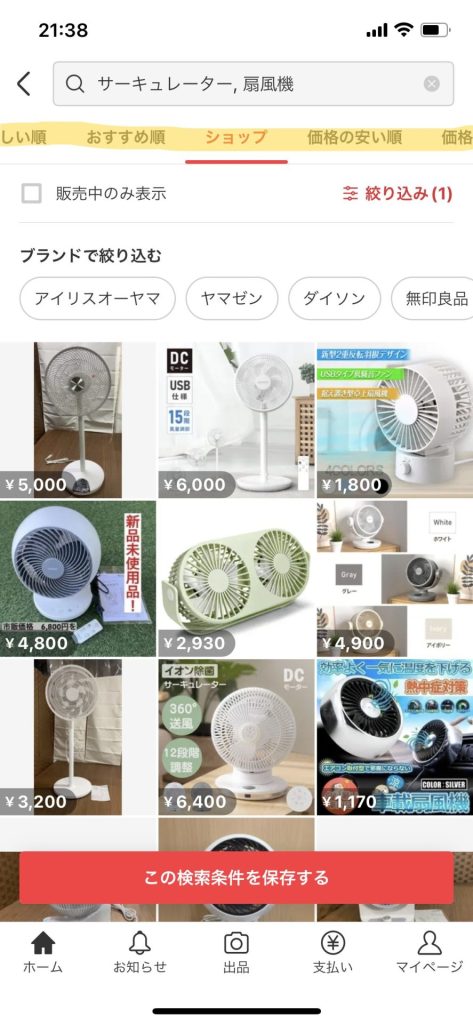This screenshot has width=473, height=1024.
Task: Filter by brand ダイソン
Action: [x=334, y=298]
